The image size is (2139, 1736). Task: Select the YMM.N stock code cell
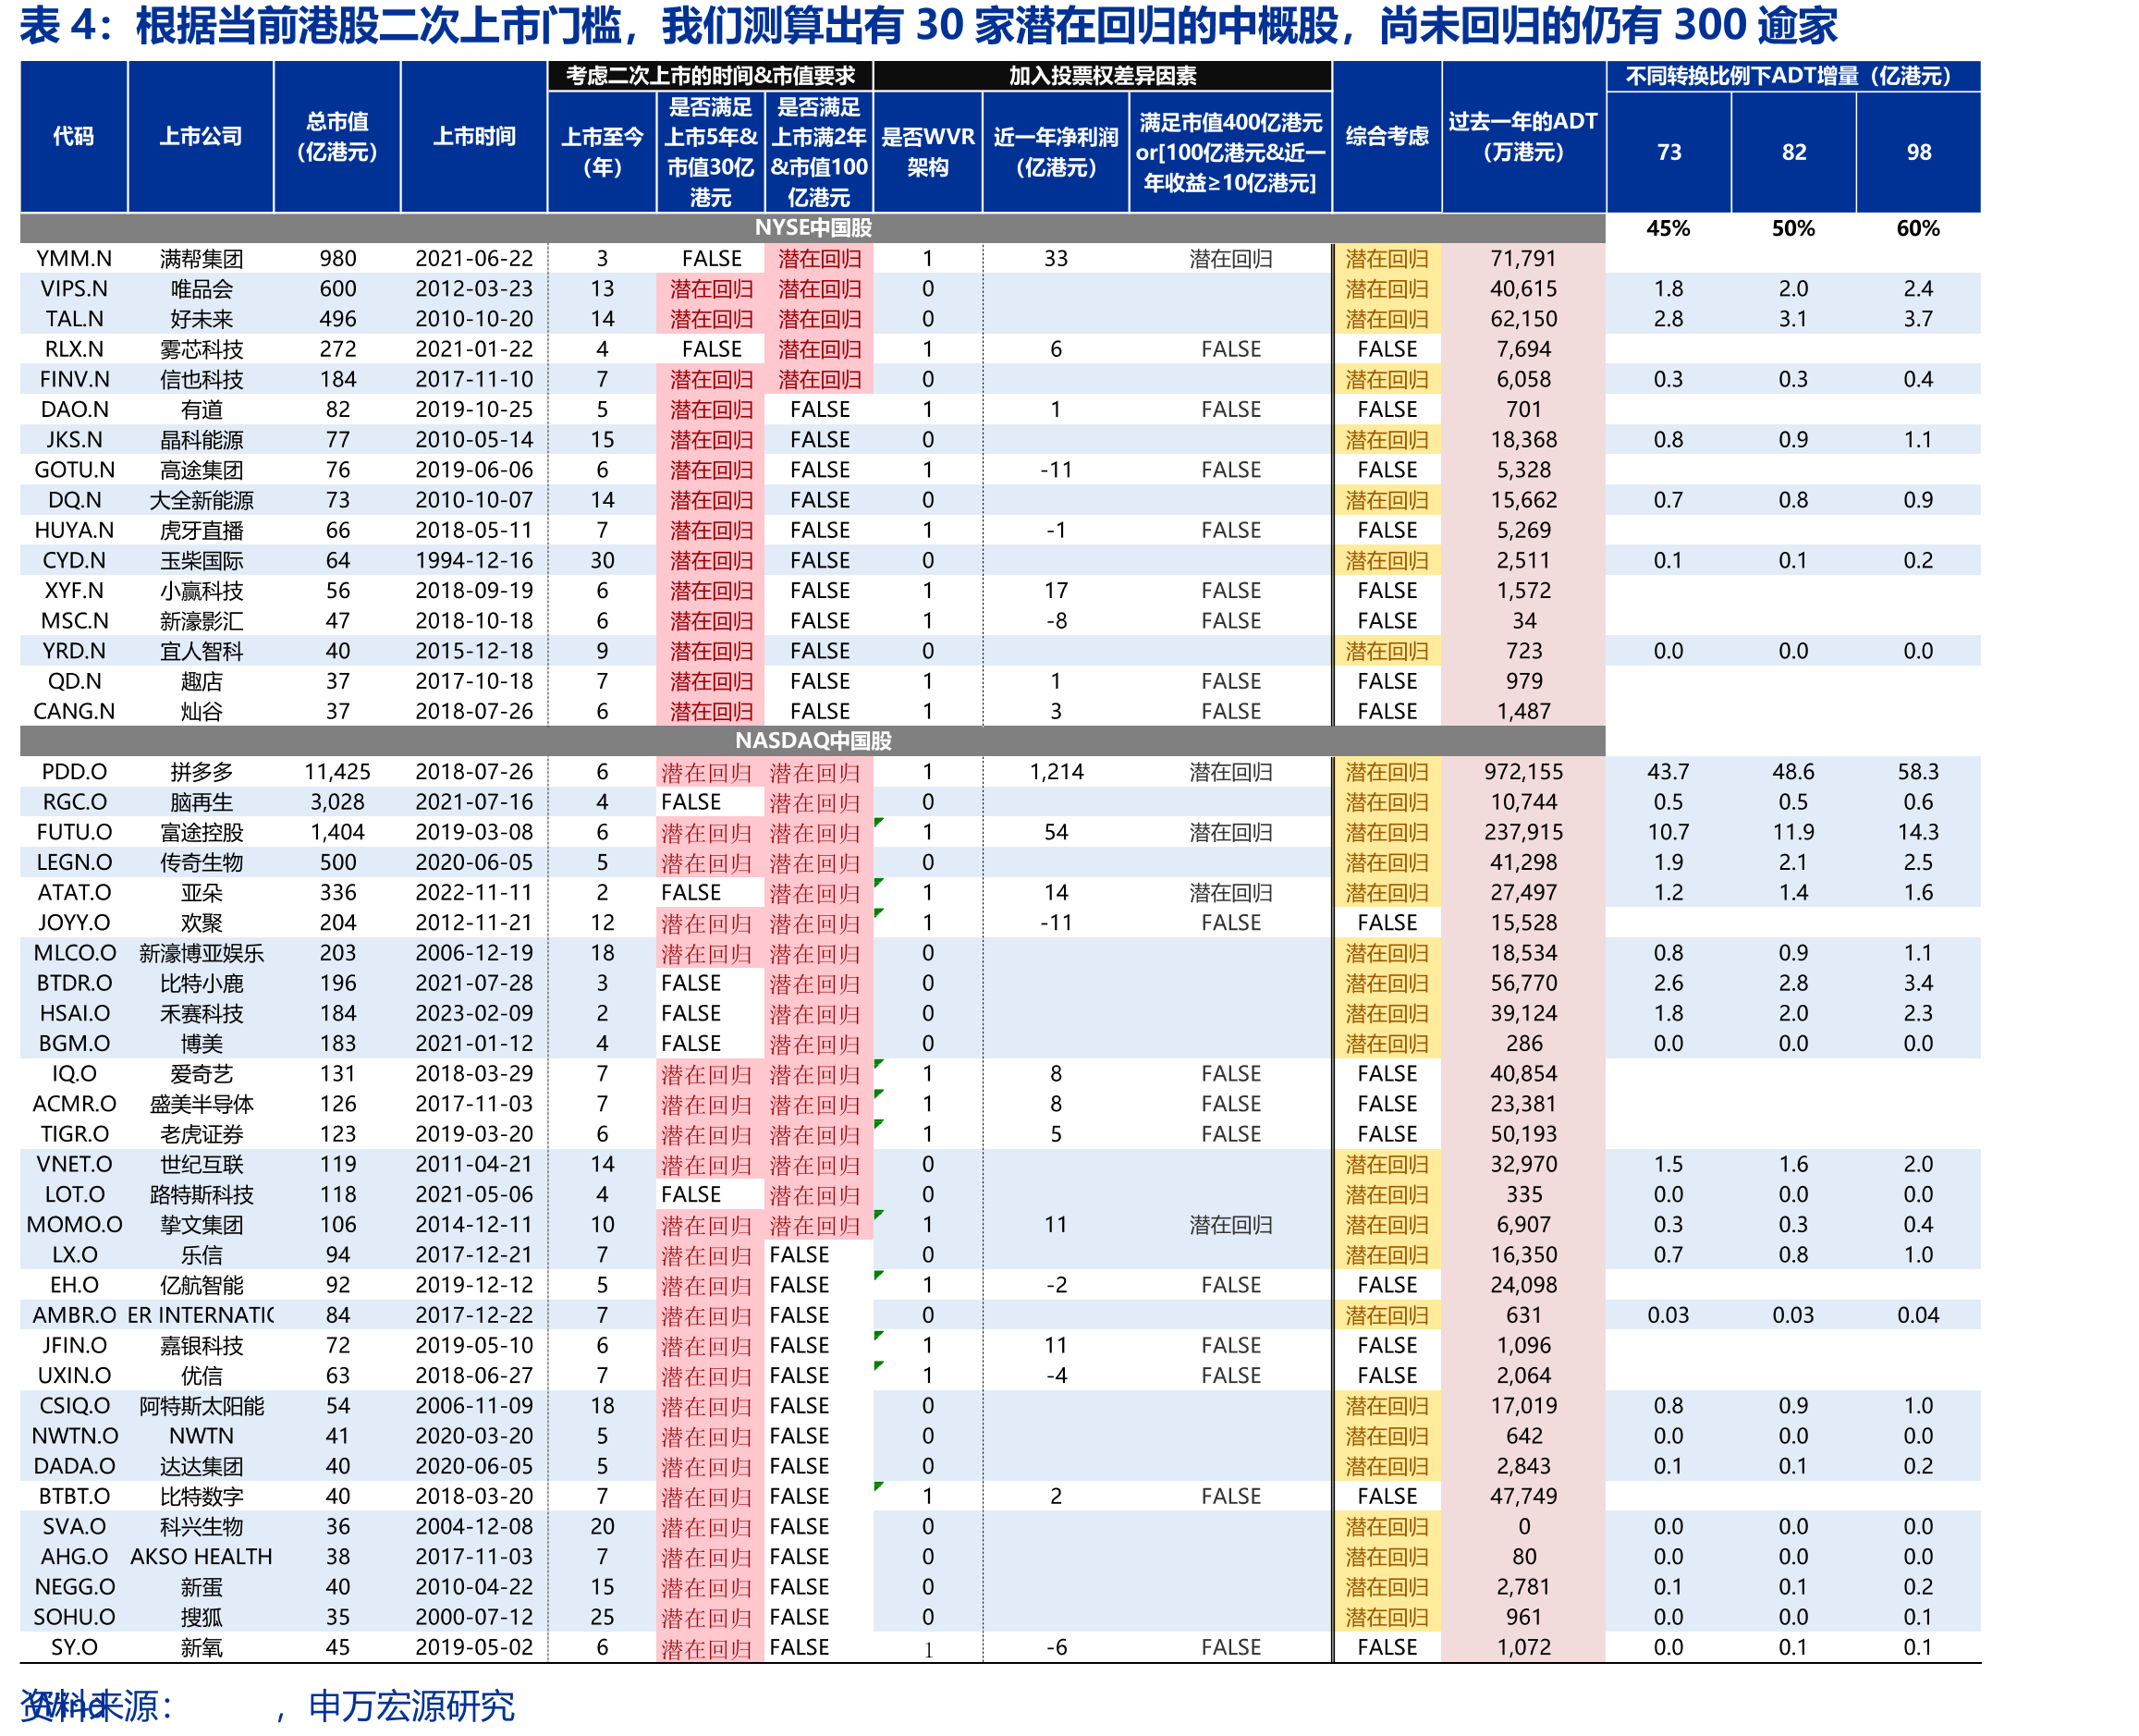coord(74,258)
